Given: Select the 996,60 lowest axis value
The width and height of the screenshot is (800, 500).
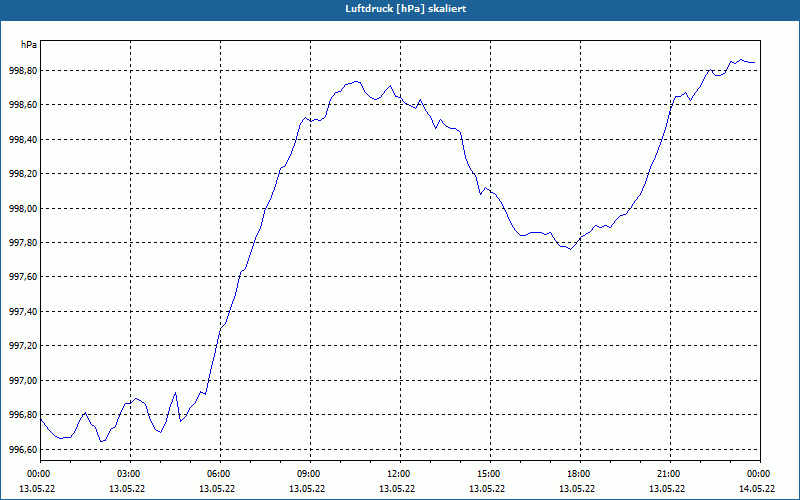Looking at the screenshot, I should coord(23,449).
